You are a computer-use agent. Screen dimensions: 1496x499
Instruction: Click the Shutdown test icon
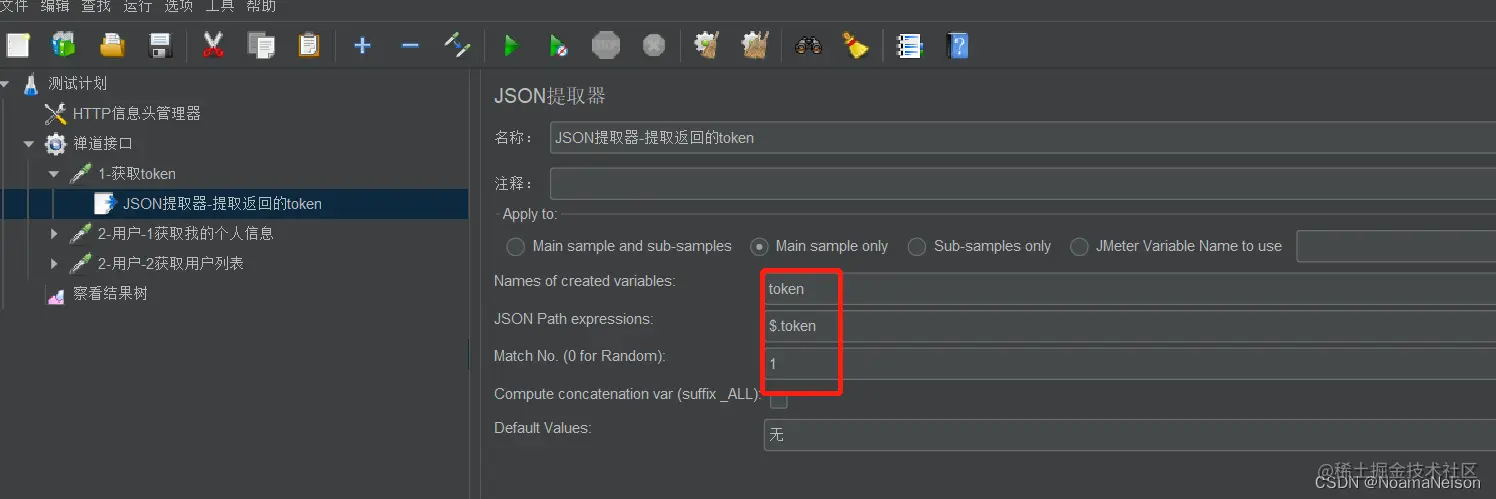(654, 45)
